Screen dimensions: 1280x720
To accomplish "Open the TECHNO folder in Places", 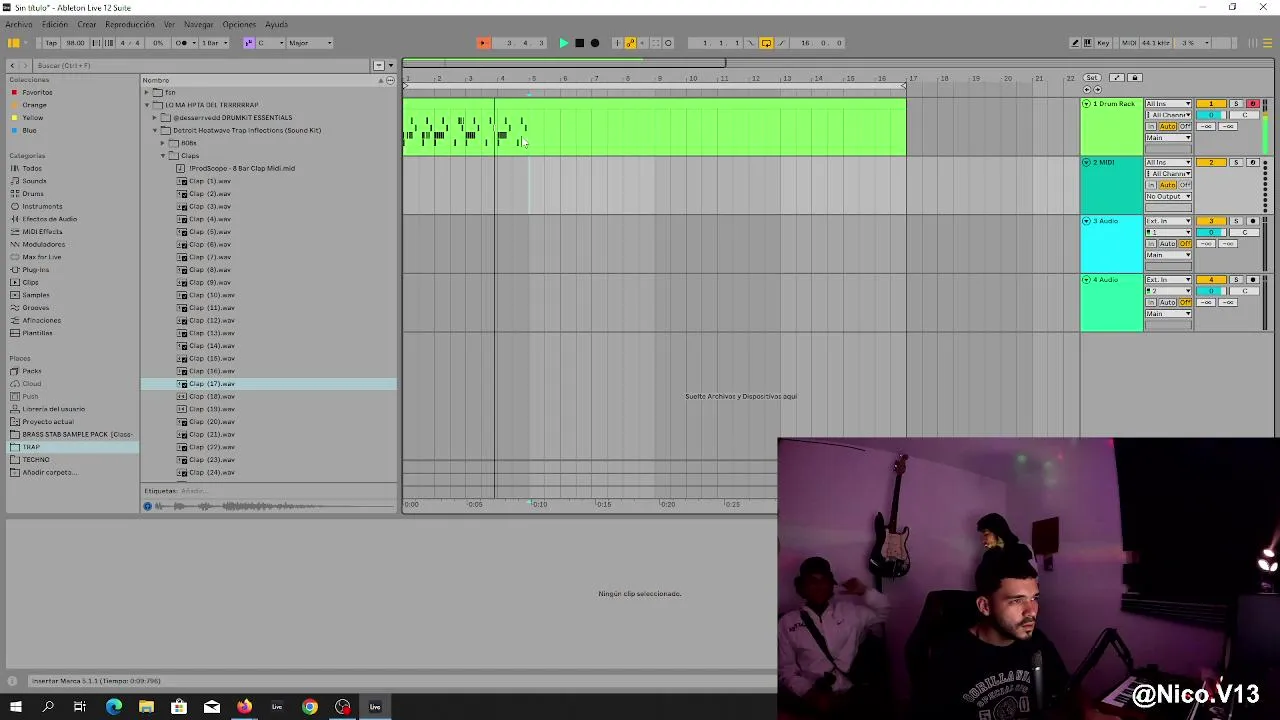I will point(36,460).
